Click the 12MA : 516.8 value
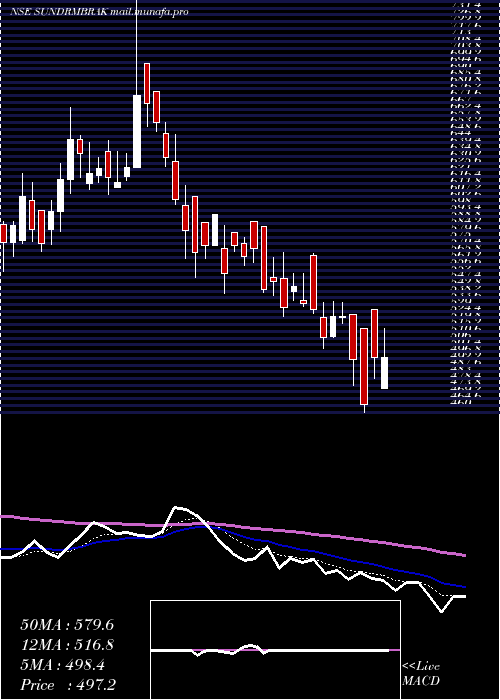The height and width of the screenshot is (700, 500). pos(67,645)
